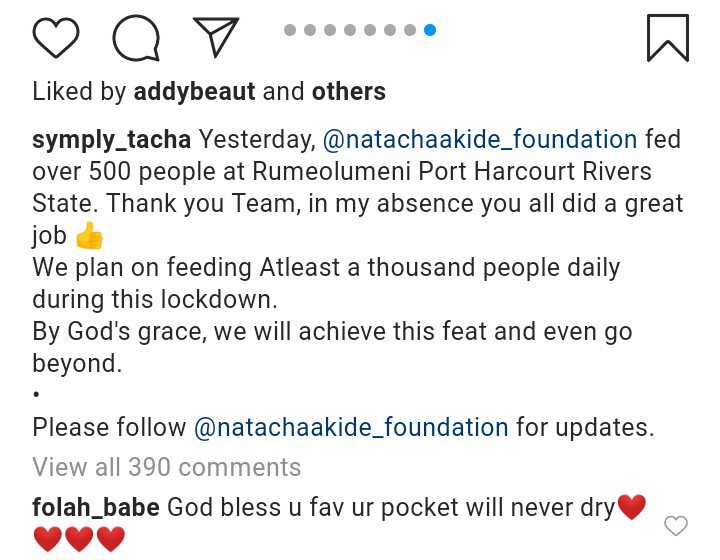Like the post with the heart icon
The height and width of the screenshot is (560, 720).
pos(56,38)
